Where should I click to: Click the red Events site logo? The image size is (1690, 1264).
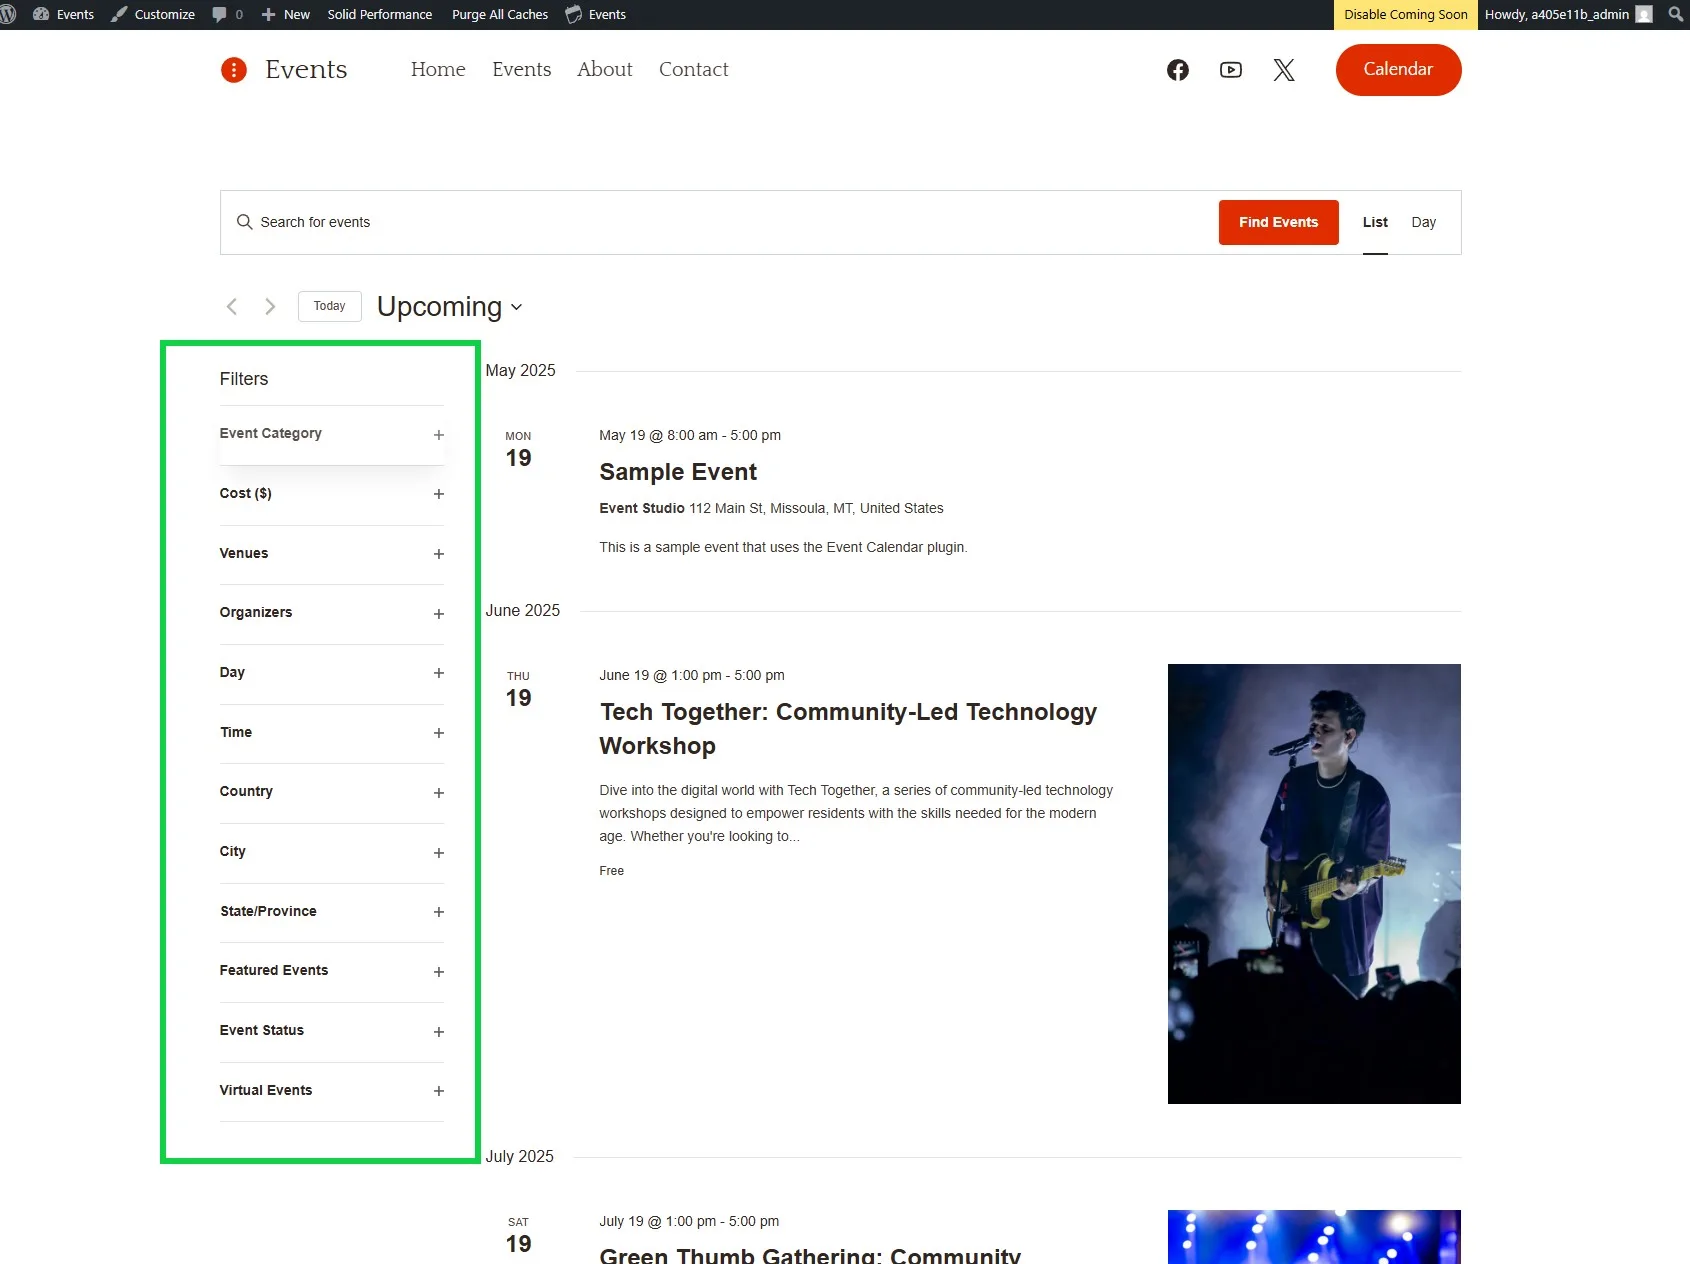pos(234,69)
